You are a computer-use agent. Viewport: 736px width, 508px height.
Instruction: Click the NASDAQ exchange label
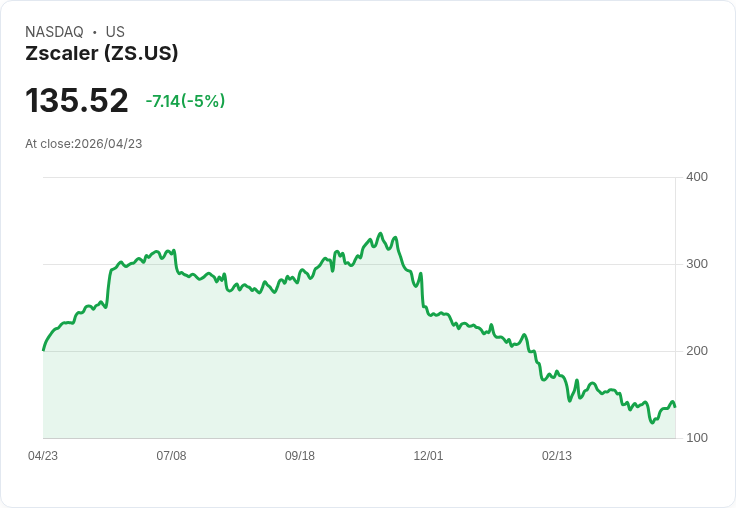coord(54,32)
